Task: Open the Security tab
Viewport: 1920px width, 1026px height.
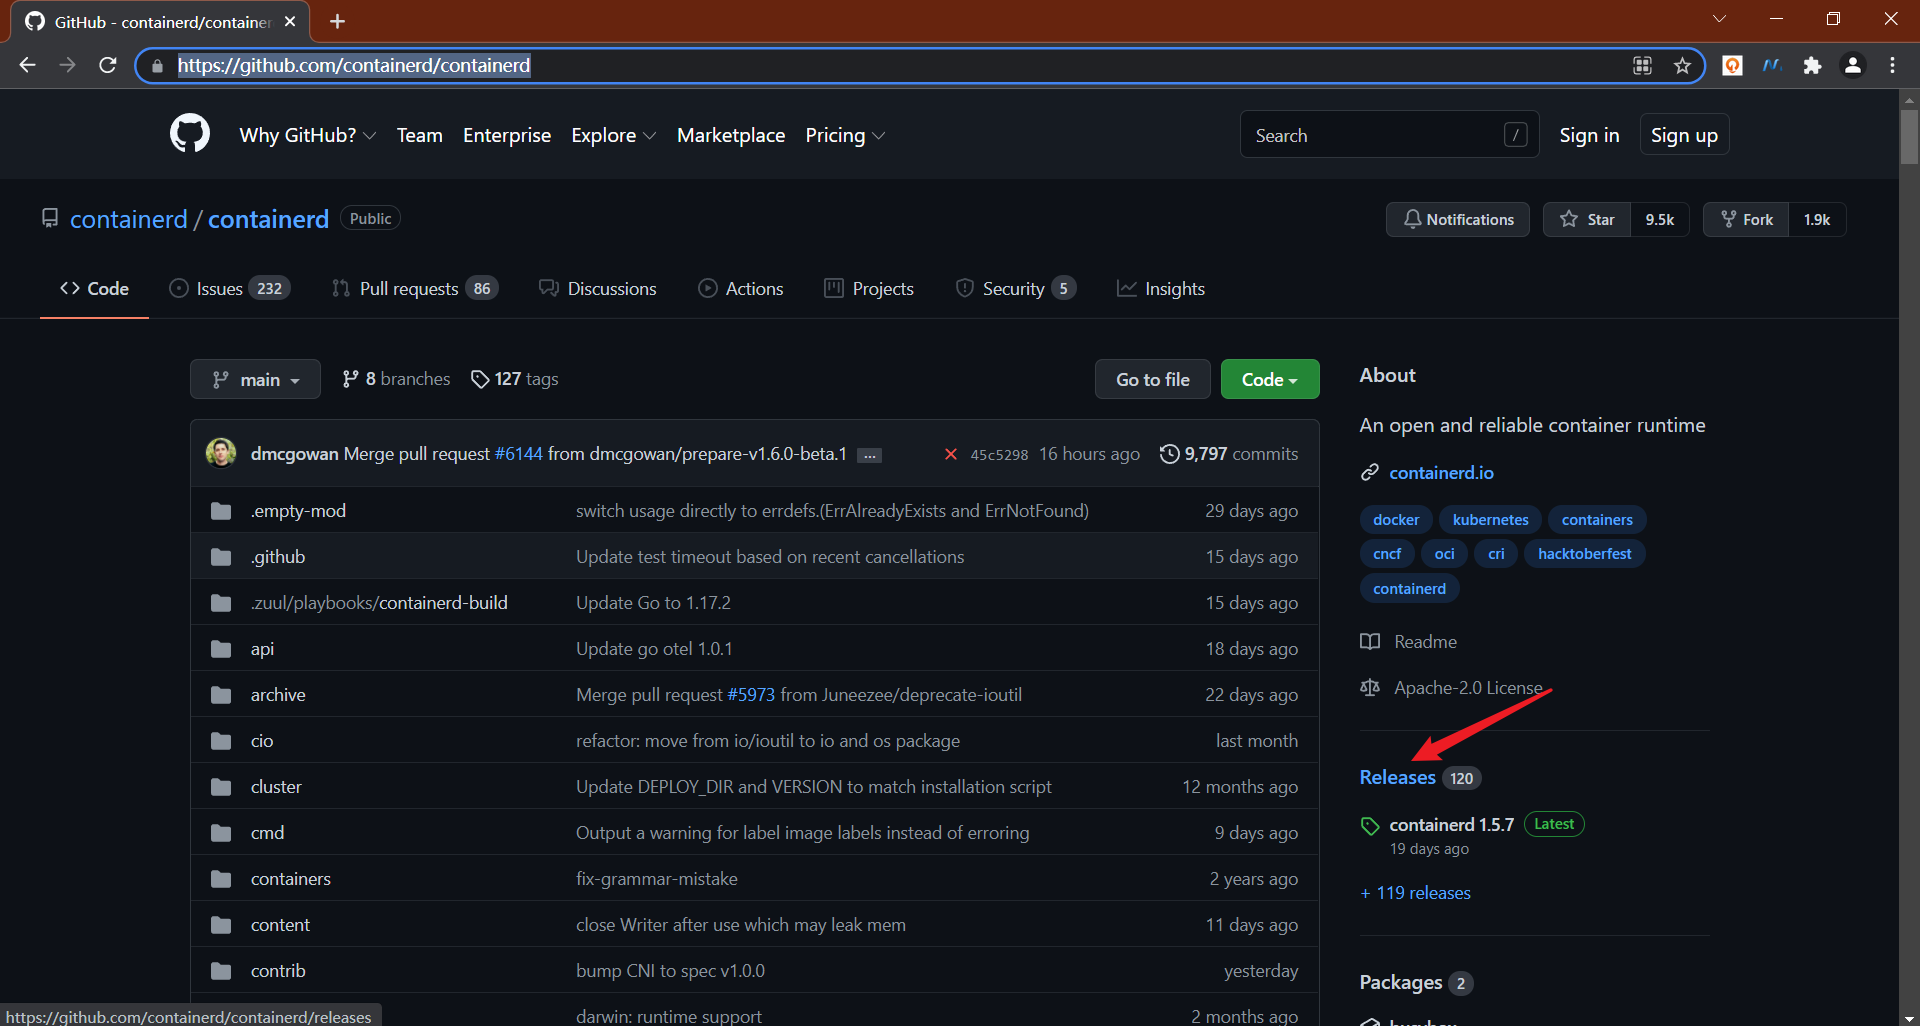Action: pyautogui.click(x=1015, y=288)
